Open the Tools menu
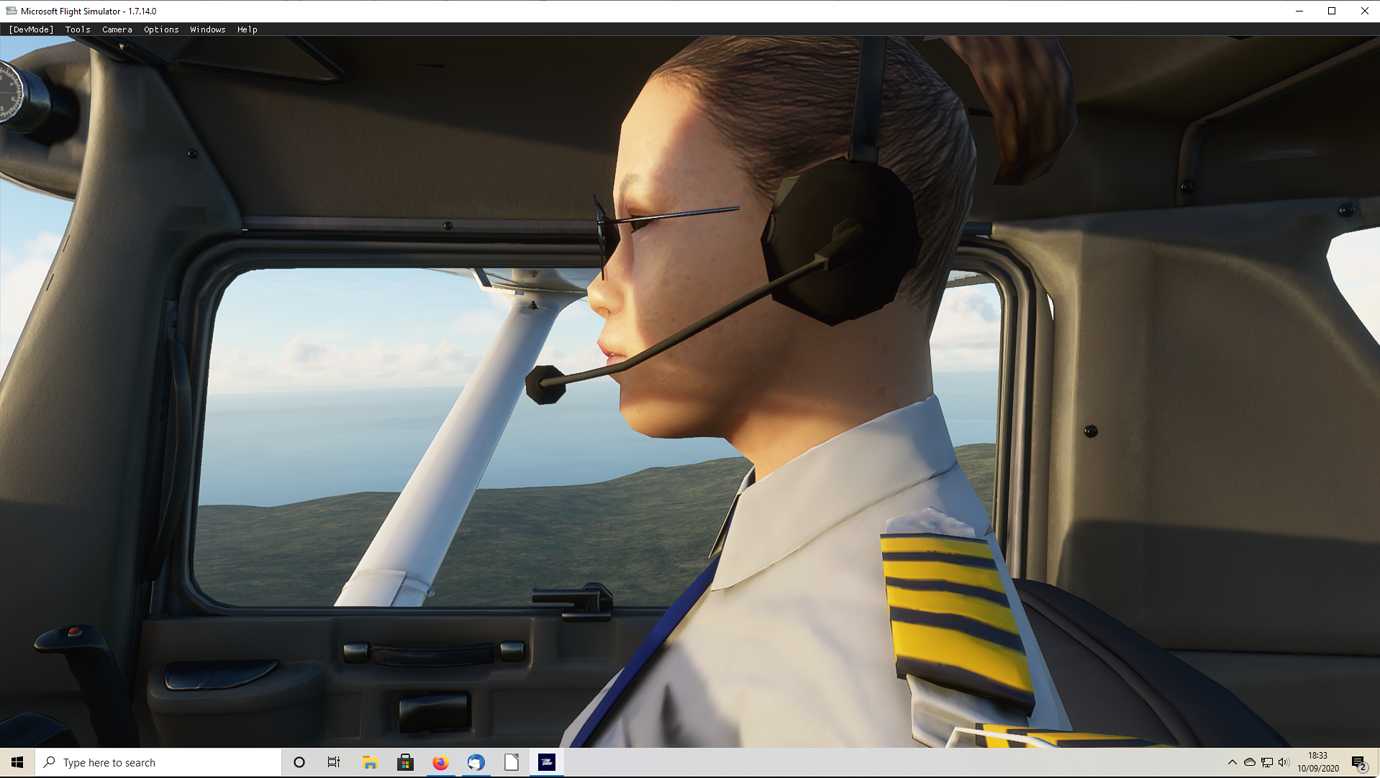 tap(77, 29)
